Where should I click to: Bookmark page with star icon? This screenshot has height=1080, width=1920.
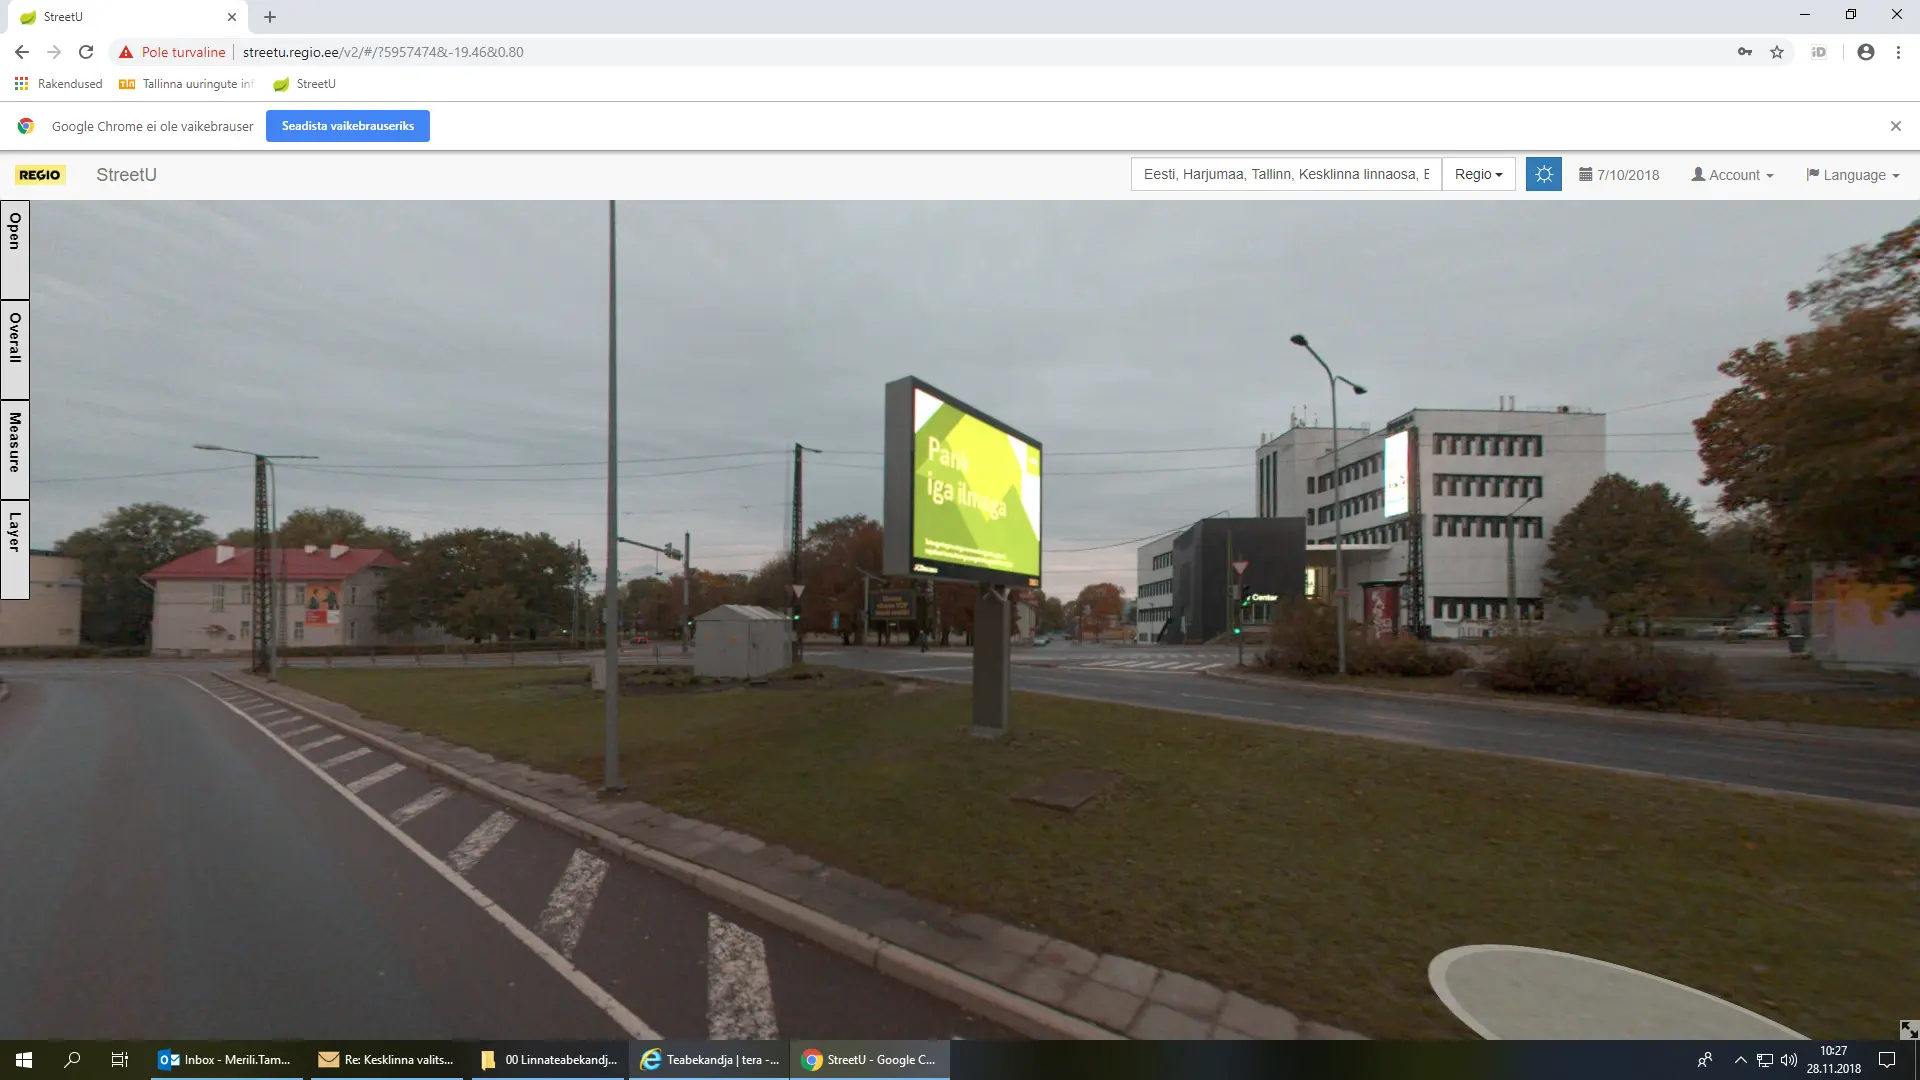click(1777, 52)
